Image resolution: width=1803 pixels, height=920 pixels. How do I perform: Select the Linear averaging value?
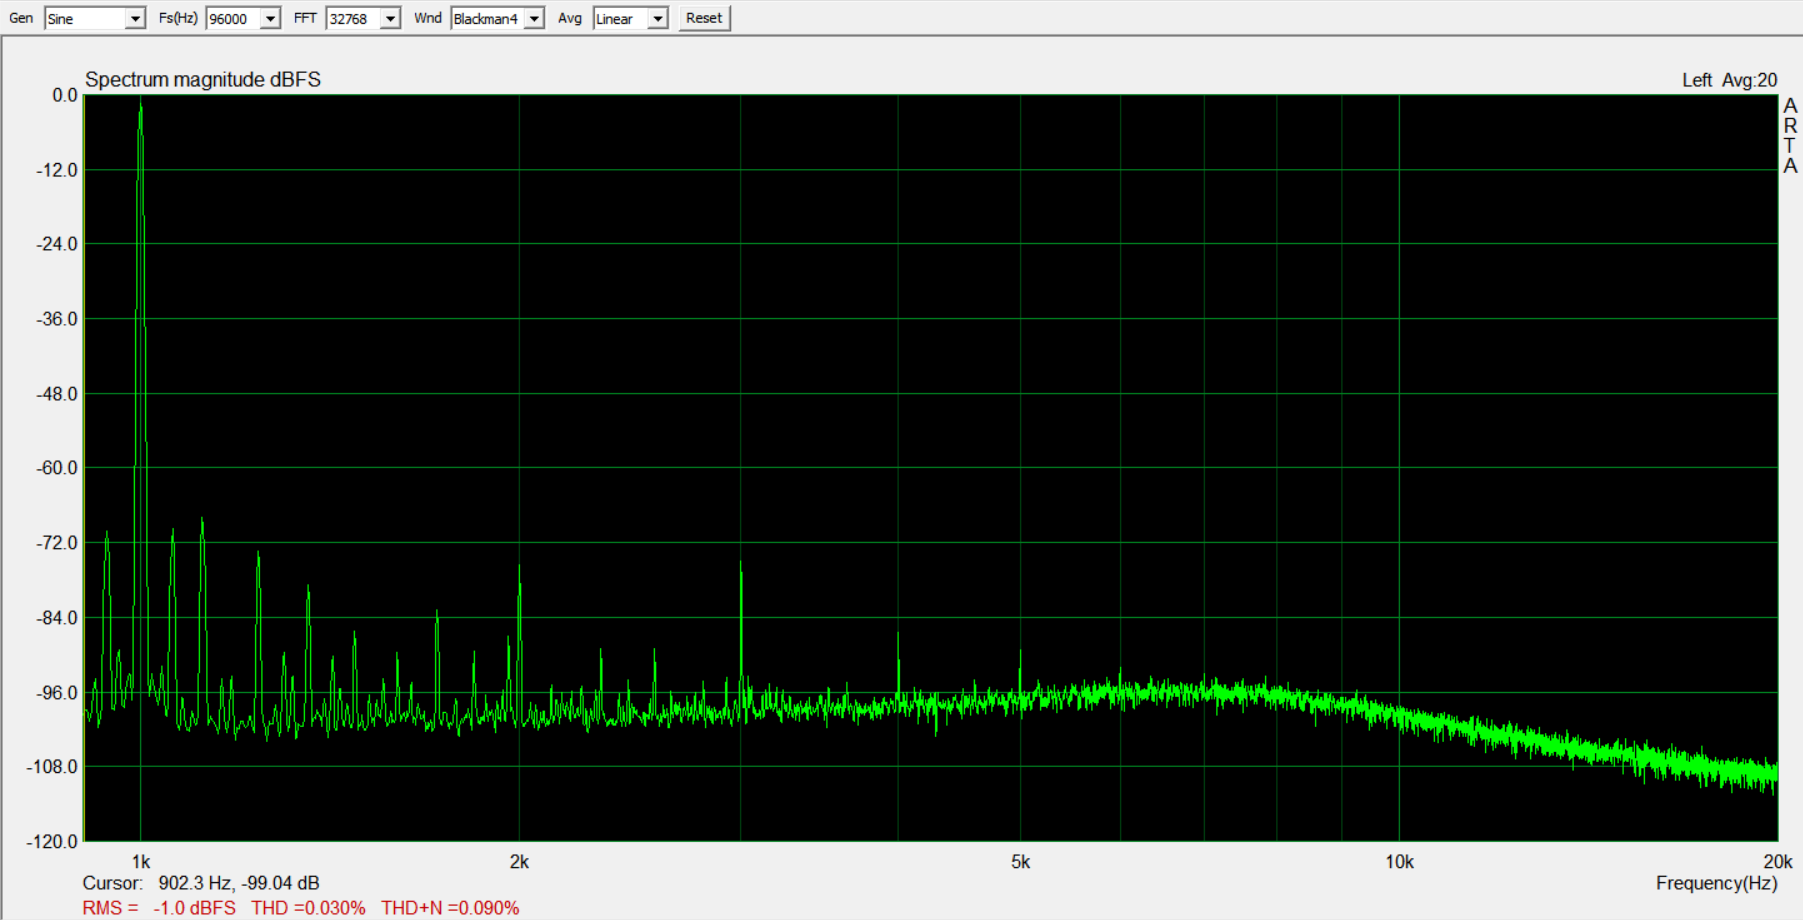pyautogui.click(x=613, y=18)
